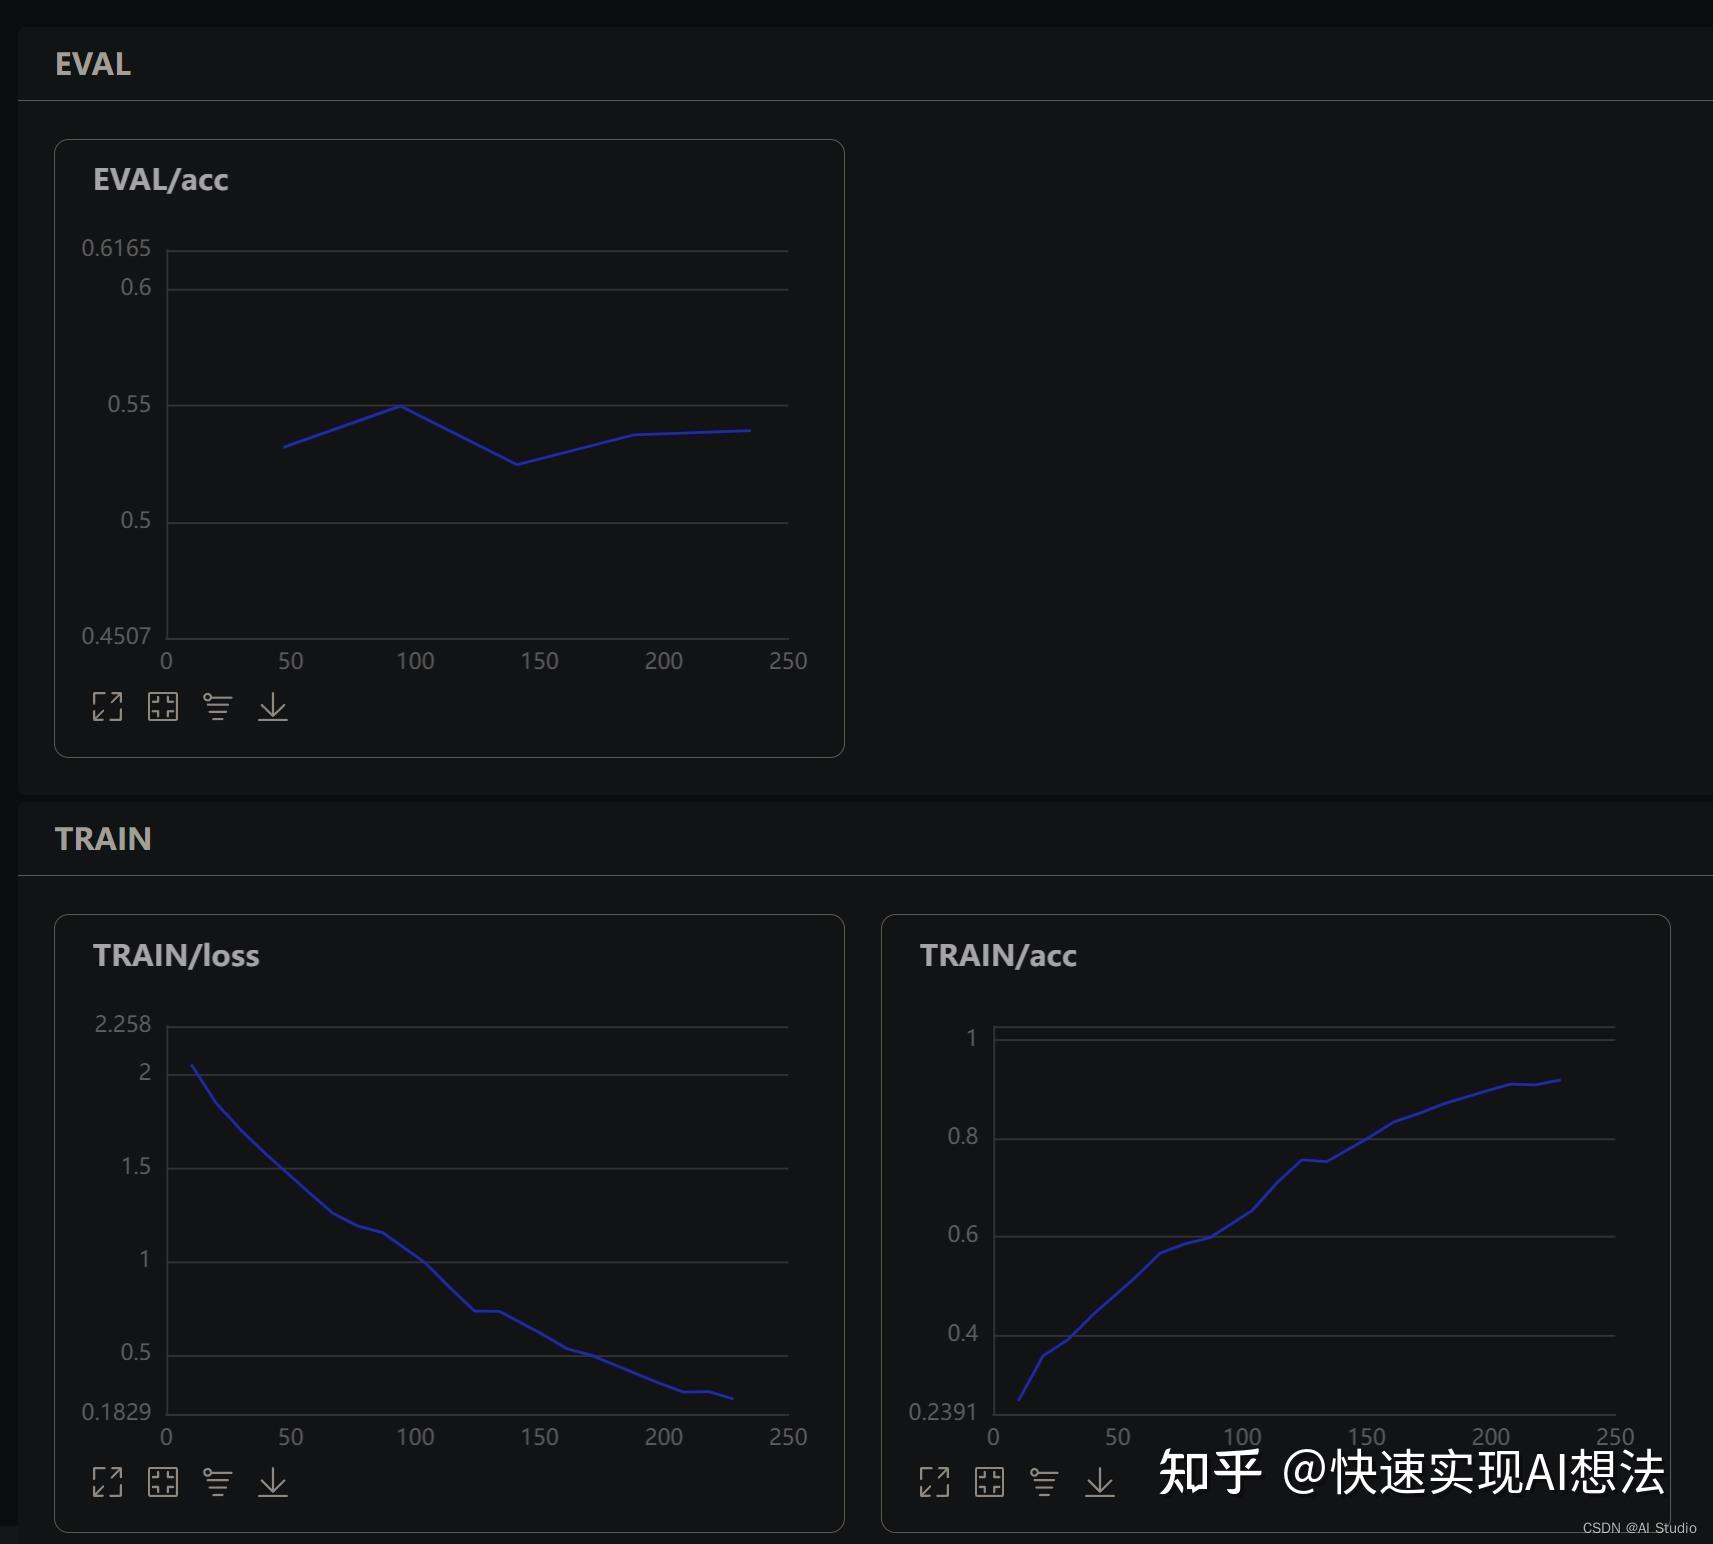1713x1544 pixels.
Task: Collapse the TRAIN section header
Action: 103,839
